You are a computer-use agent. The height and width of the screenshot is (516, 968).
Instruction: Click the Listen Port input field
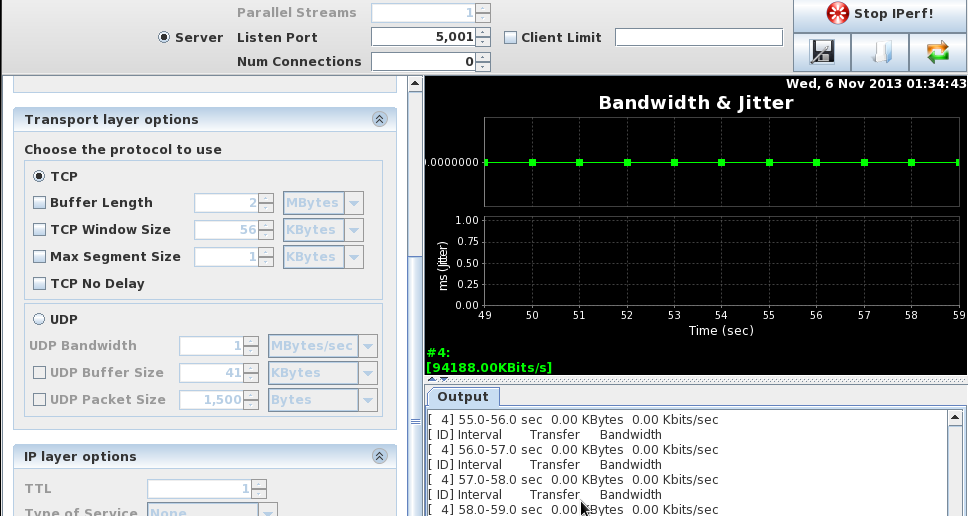pyautogui.click(x=424, y=37)
